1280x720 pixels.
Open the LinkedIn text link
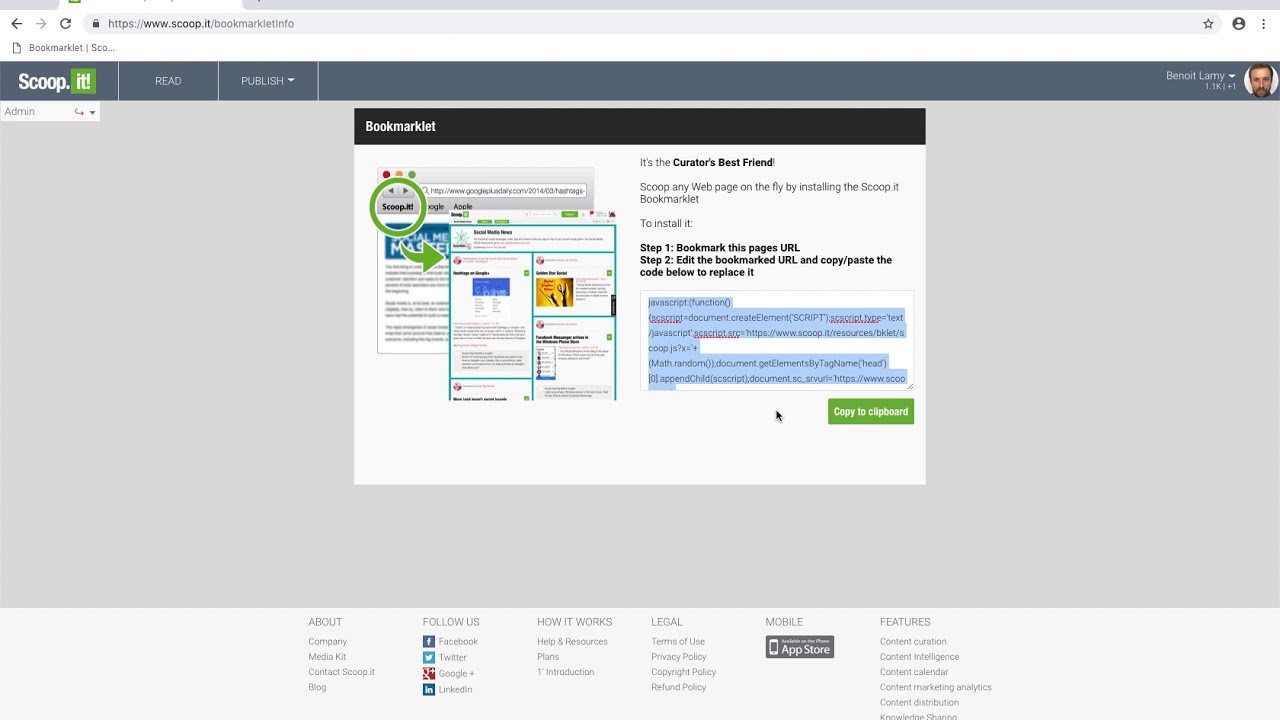(x=455, y=690)
